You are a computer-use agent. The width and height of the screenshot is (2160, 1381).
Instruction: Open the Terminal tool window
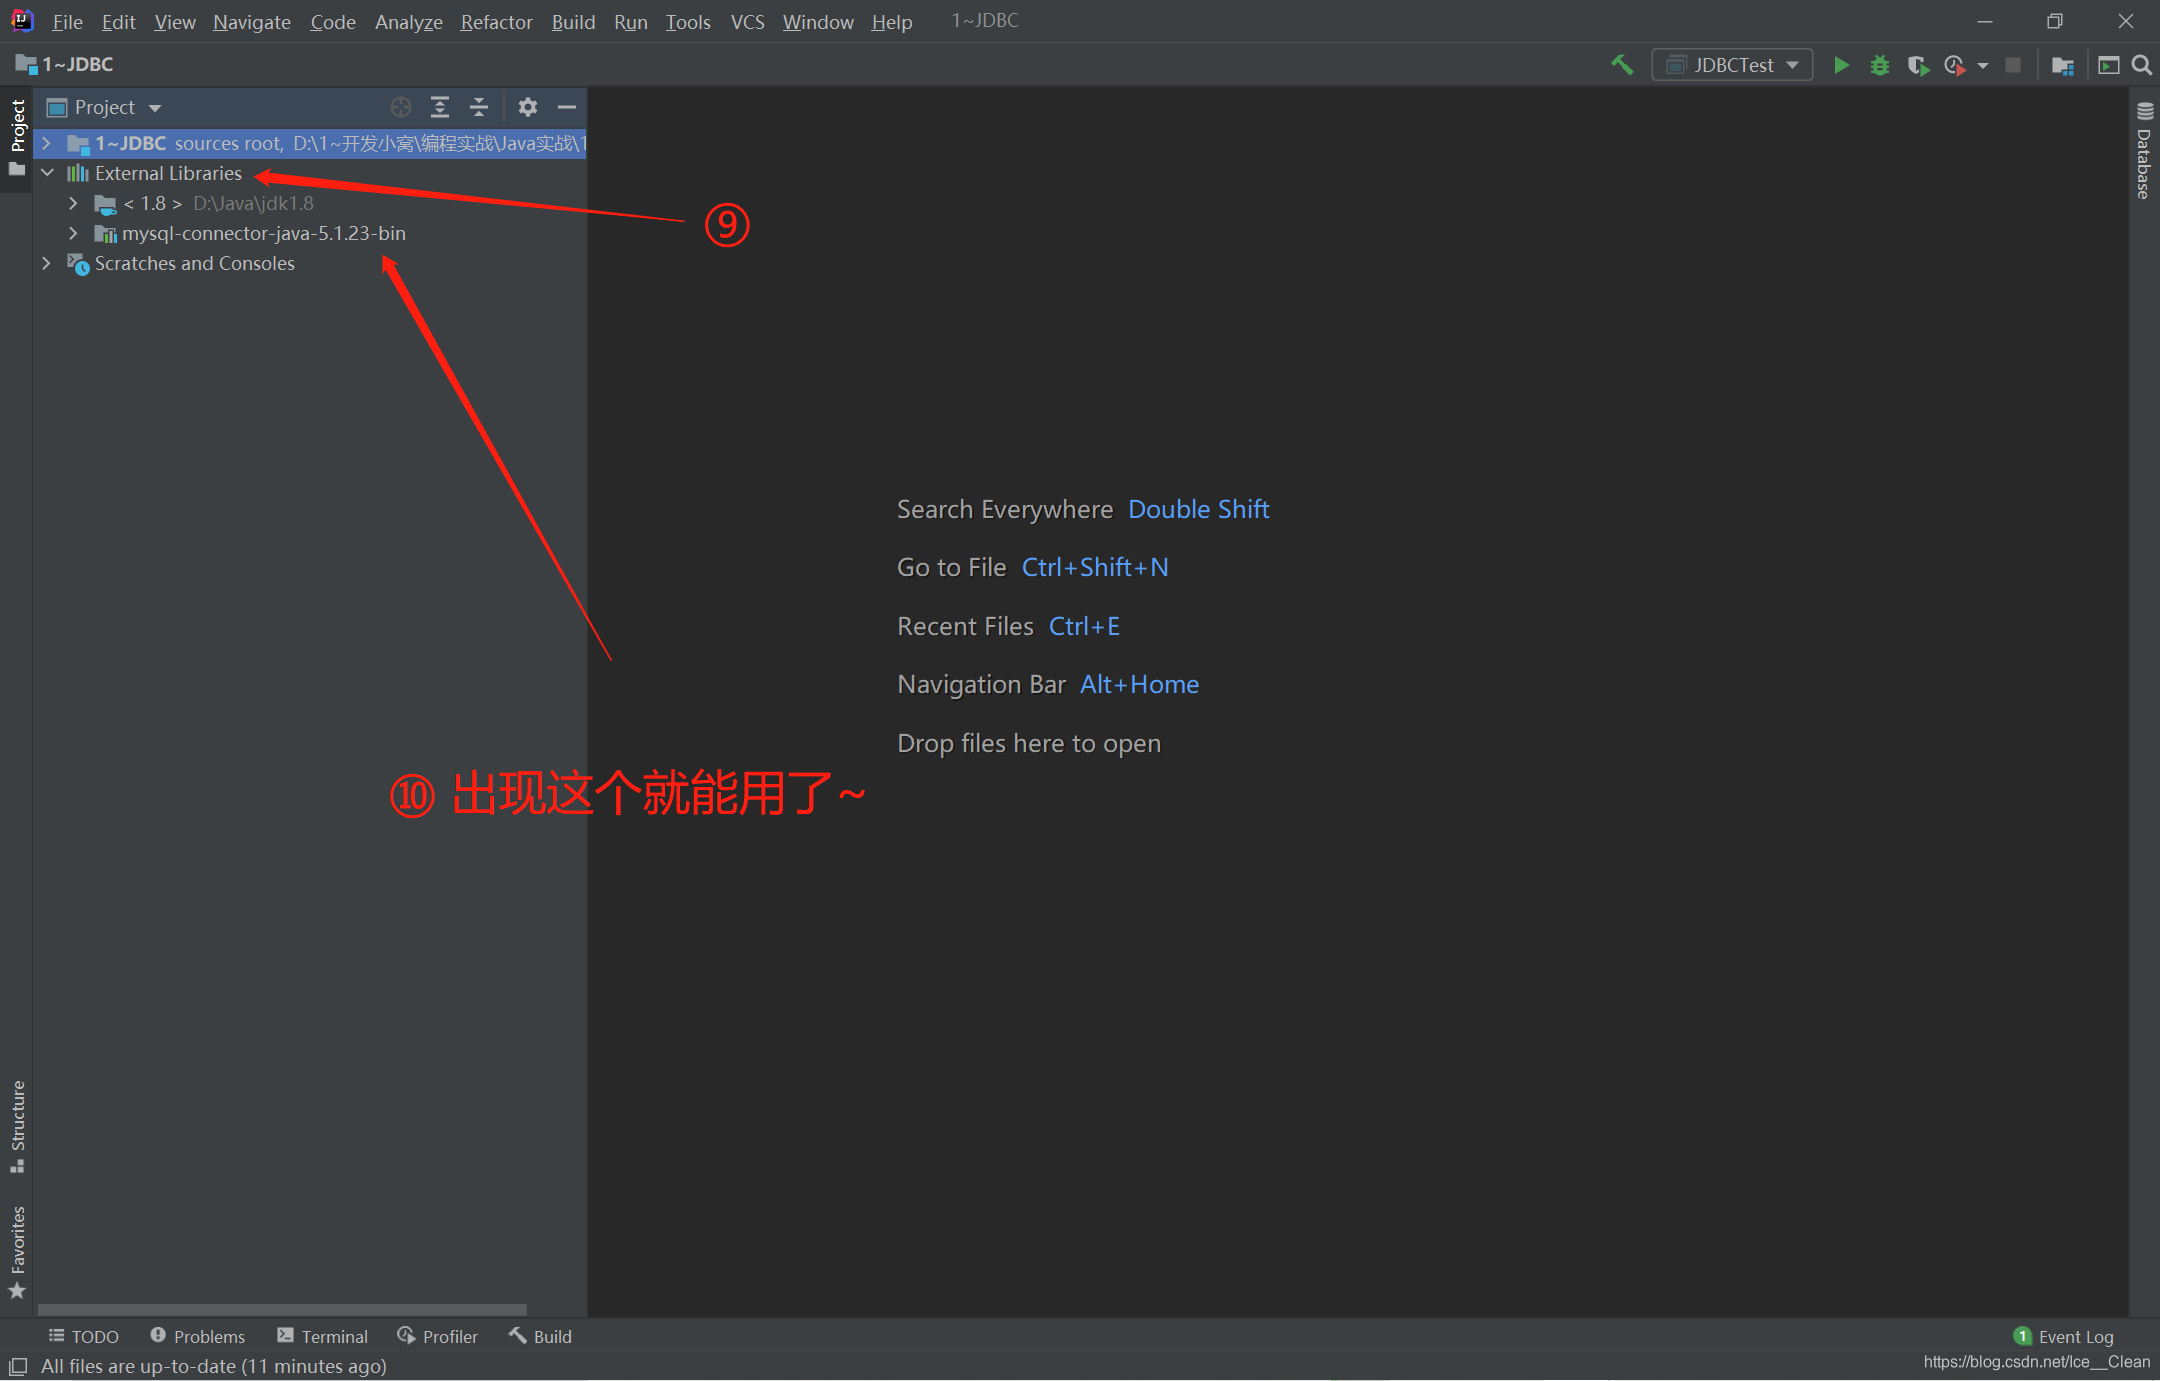(x=322, y=1336)
